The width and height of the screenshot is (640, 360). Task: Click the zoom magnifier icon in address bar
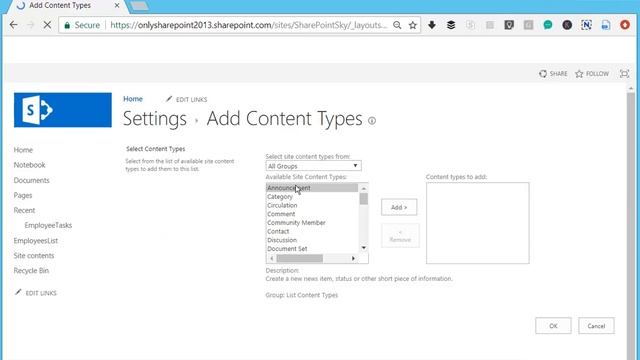tap(397, 25)
